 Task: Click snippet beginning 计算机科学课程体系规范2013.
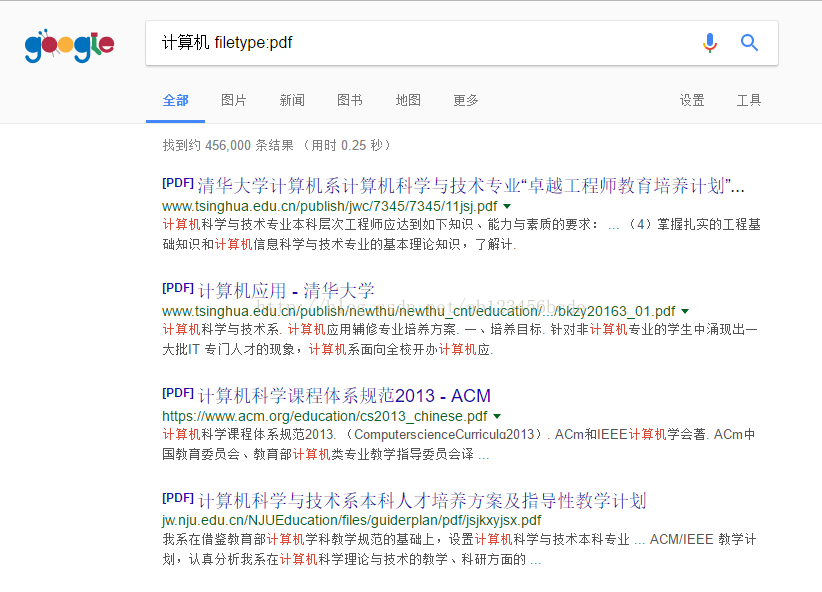point(459,444)
